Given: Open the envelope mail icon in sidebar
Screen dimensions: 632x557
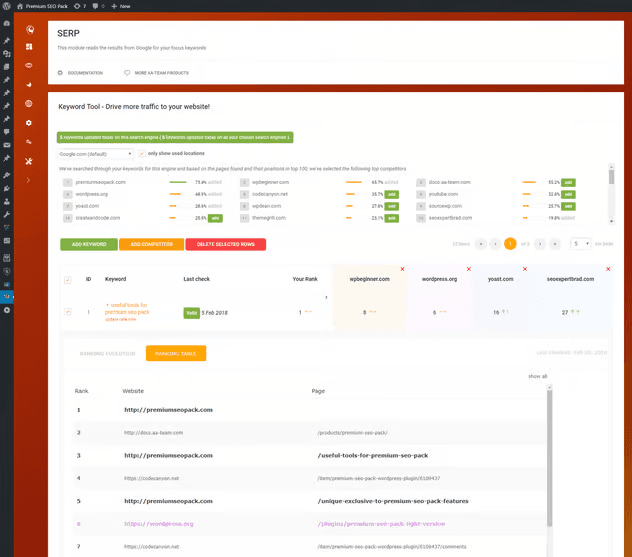Looking at the screenshot, I should click(x=7, y=145).
